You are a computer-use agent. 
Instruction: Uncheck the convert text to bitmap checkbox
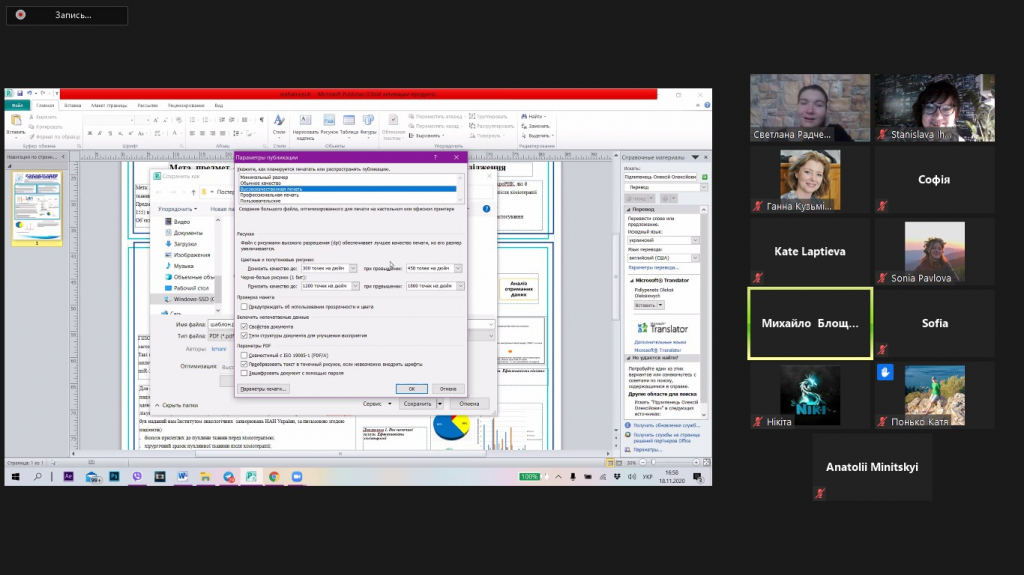pyautogui.click(x=244, y=364)
